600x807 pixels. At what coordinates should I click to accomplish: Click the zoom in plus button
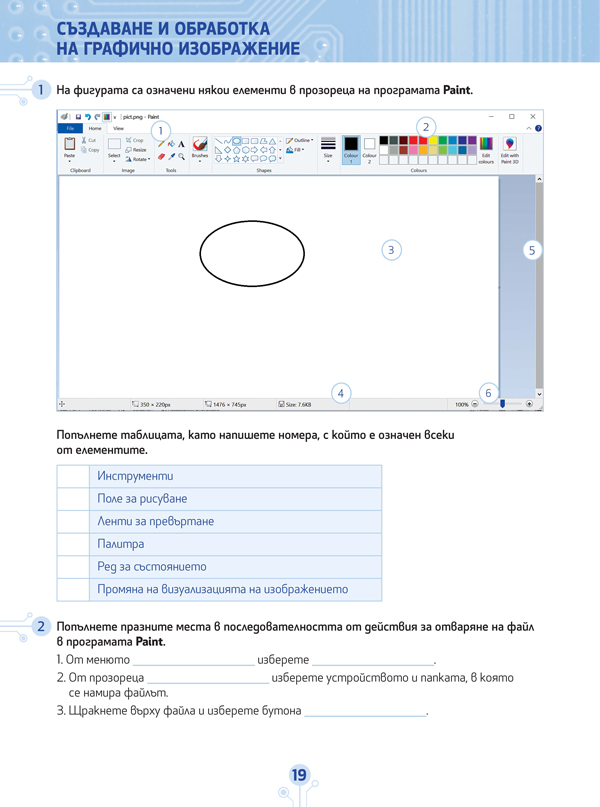(x=529, y=405)
